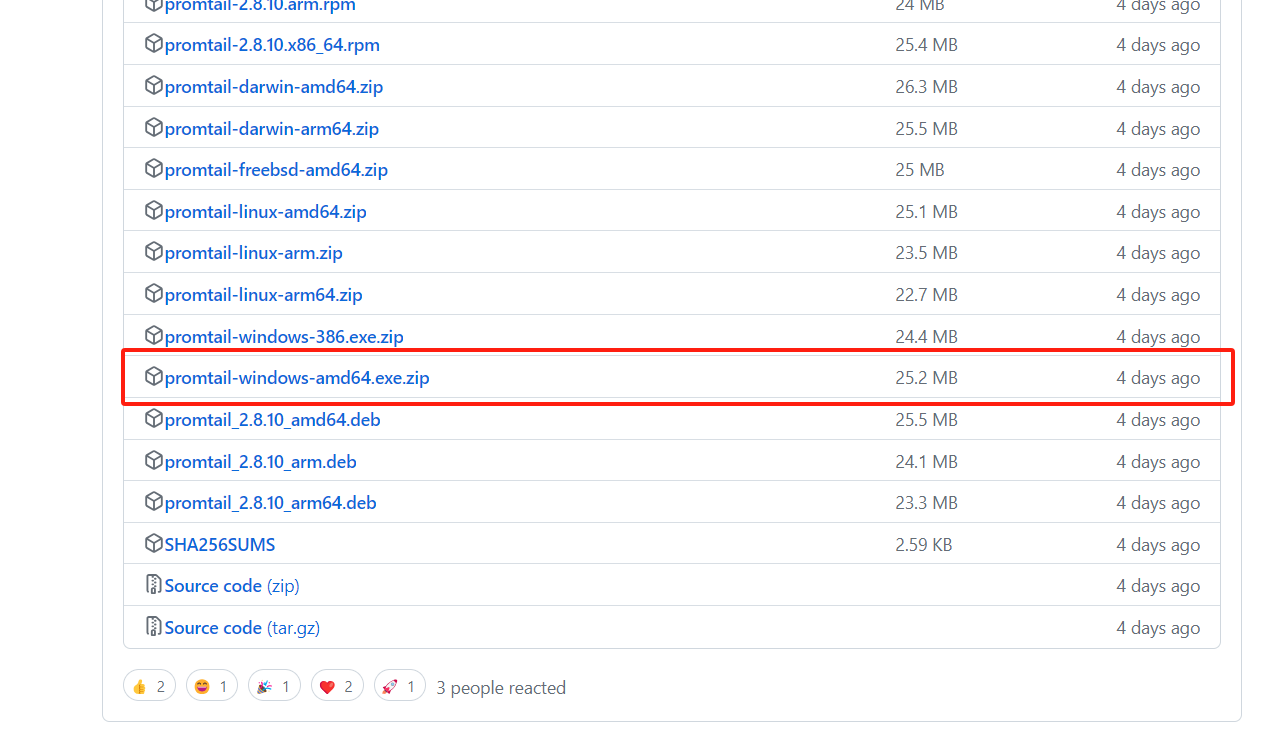This screenshot has height=730, width=1284.
Task: Click package icon beside promtail_2.8.10_arm.deb
Action: click(153, 461)
